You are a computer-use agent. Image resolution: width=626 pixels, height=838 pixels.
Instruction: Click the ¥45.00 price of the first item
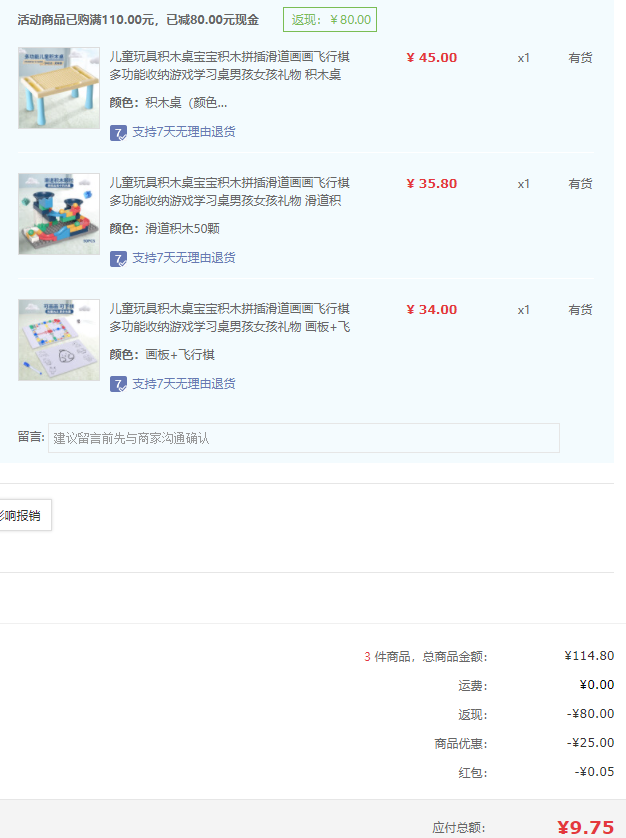[432, 58]
